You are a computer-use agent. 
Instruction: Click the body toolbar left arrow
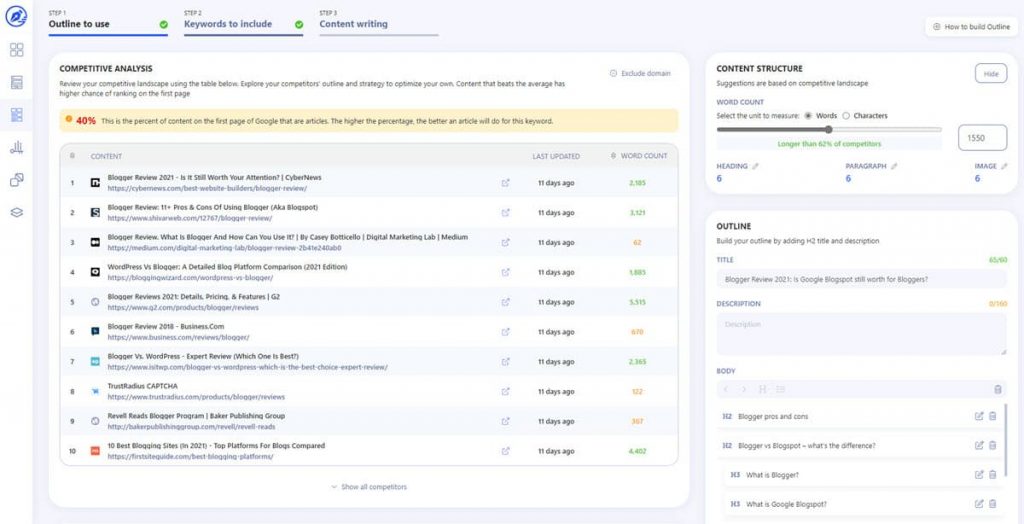(726, 389)
